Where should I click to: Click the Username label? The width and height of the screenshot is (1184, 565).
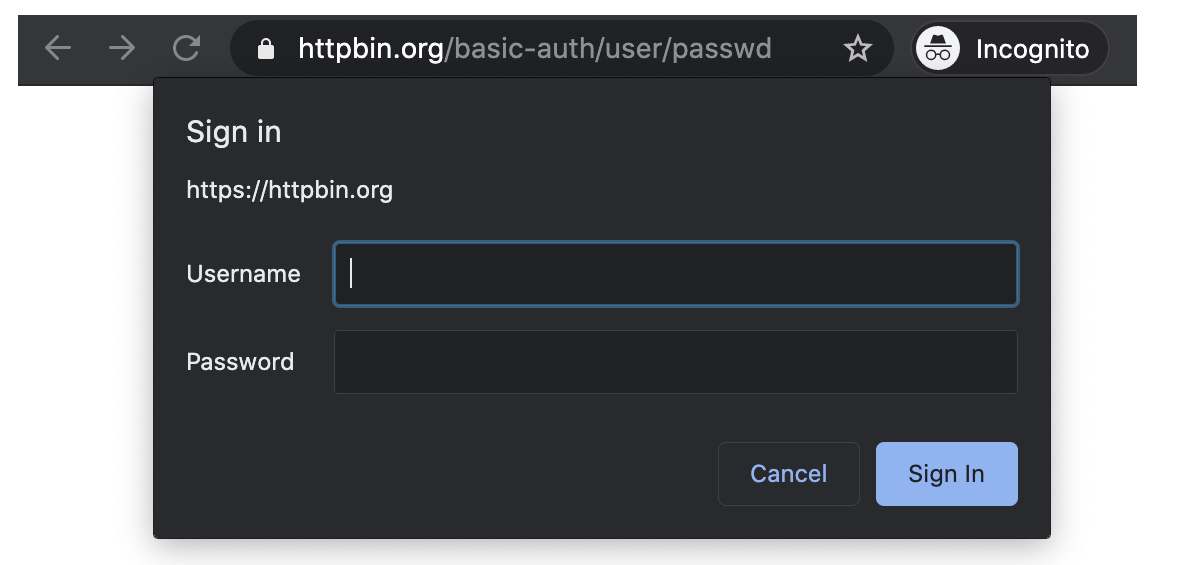click(x=243, y=274)
